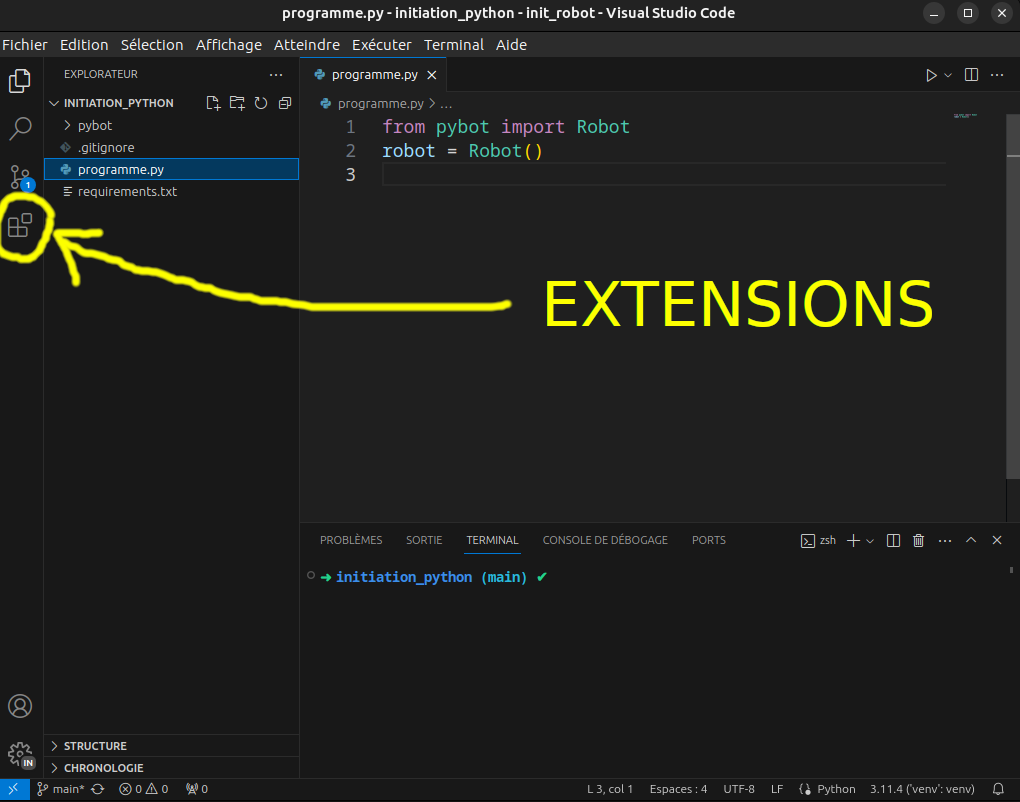The image size is (1020, 802).
Task: Click the editor minimap preview
Action: tap(965, 116)
